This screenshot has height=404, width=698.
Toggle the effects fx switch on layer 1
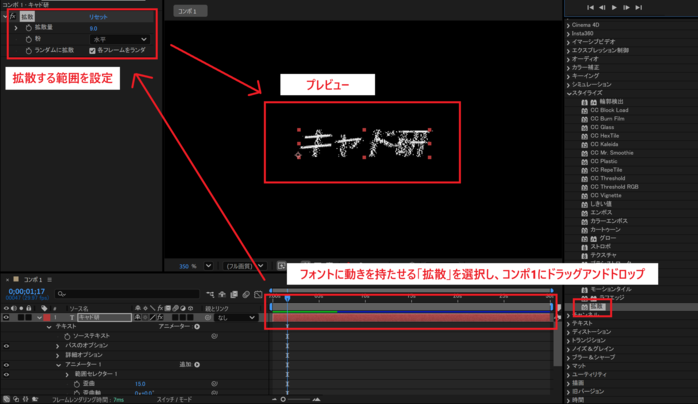coord(160,318)
